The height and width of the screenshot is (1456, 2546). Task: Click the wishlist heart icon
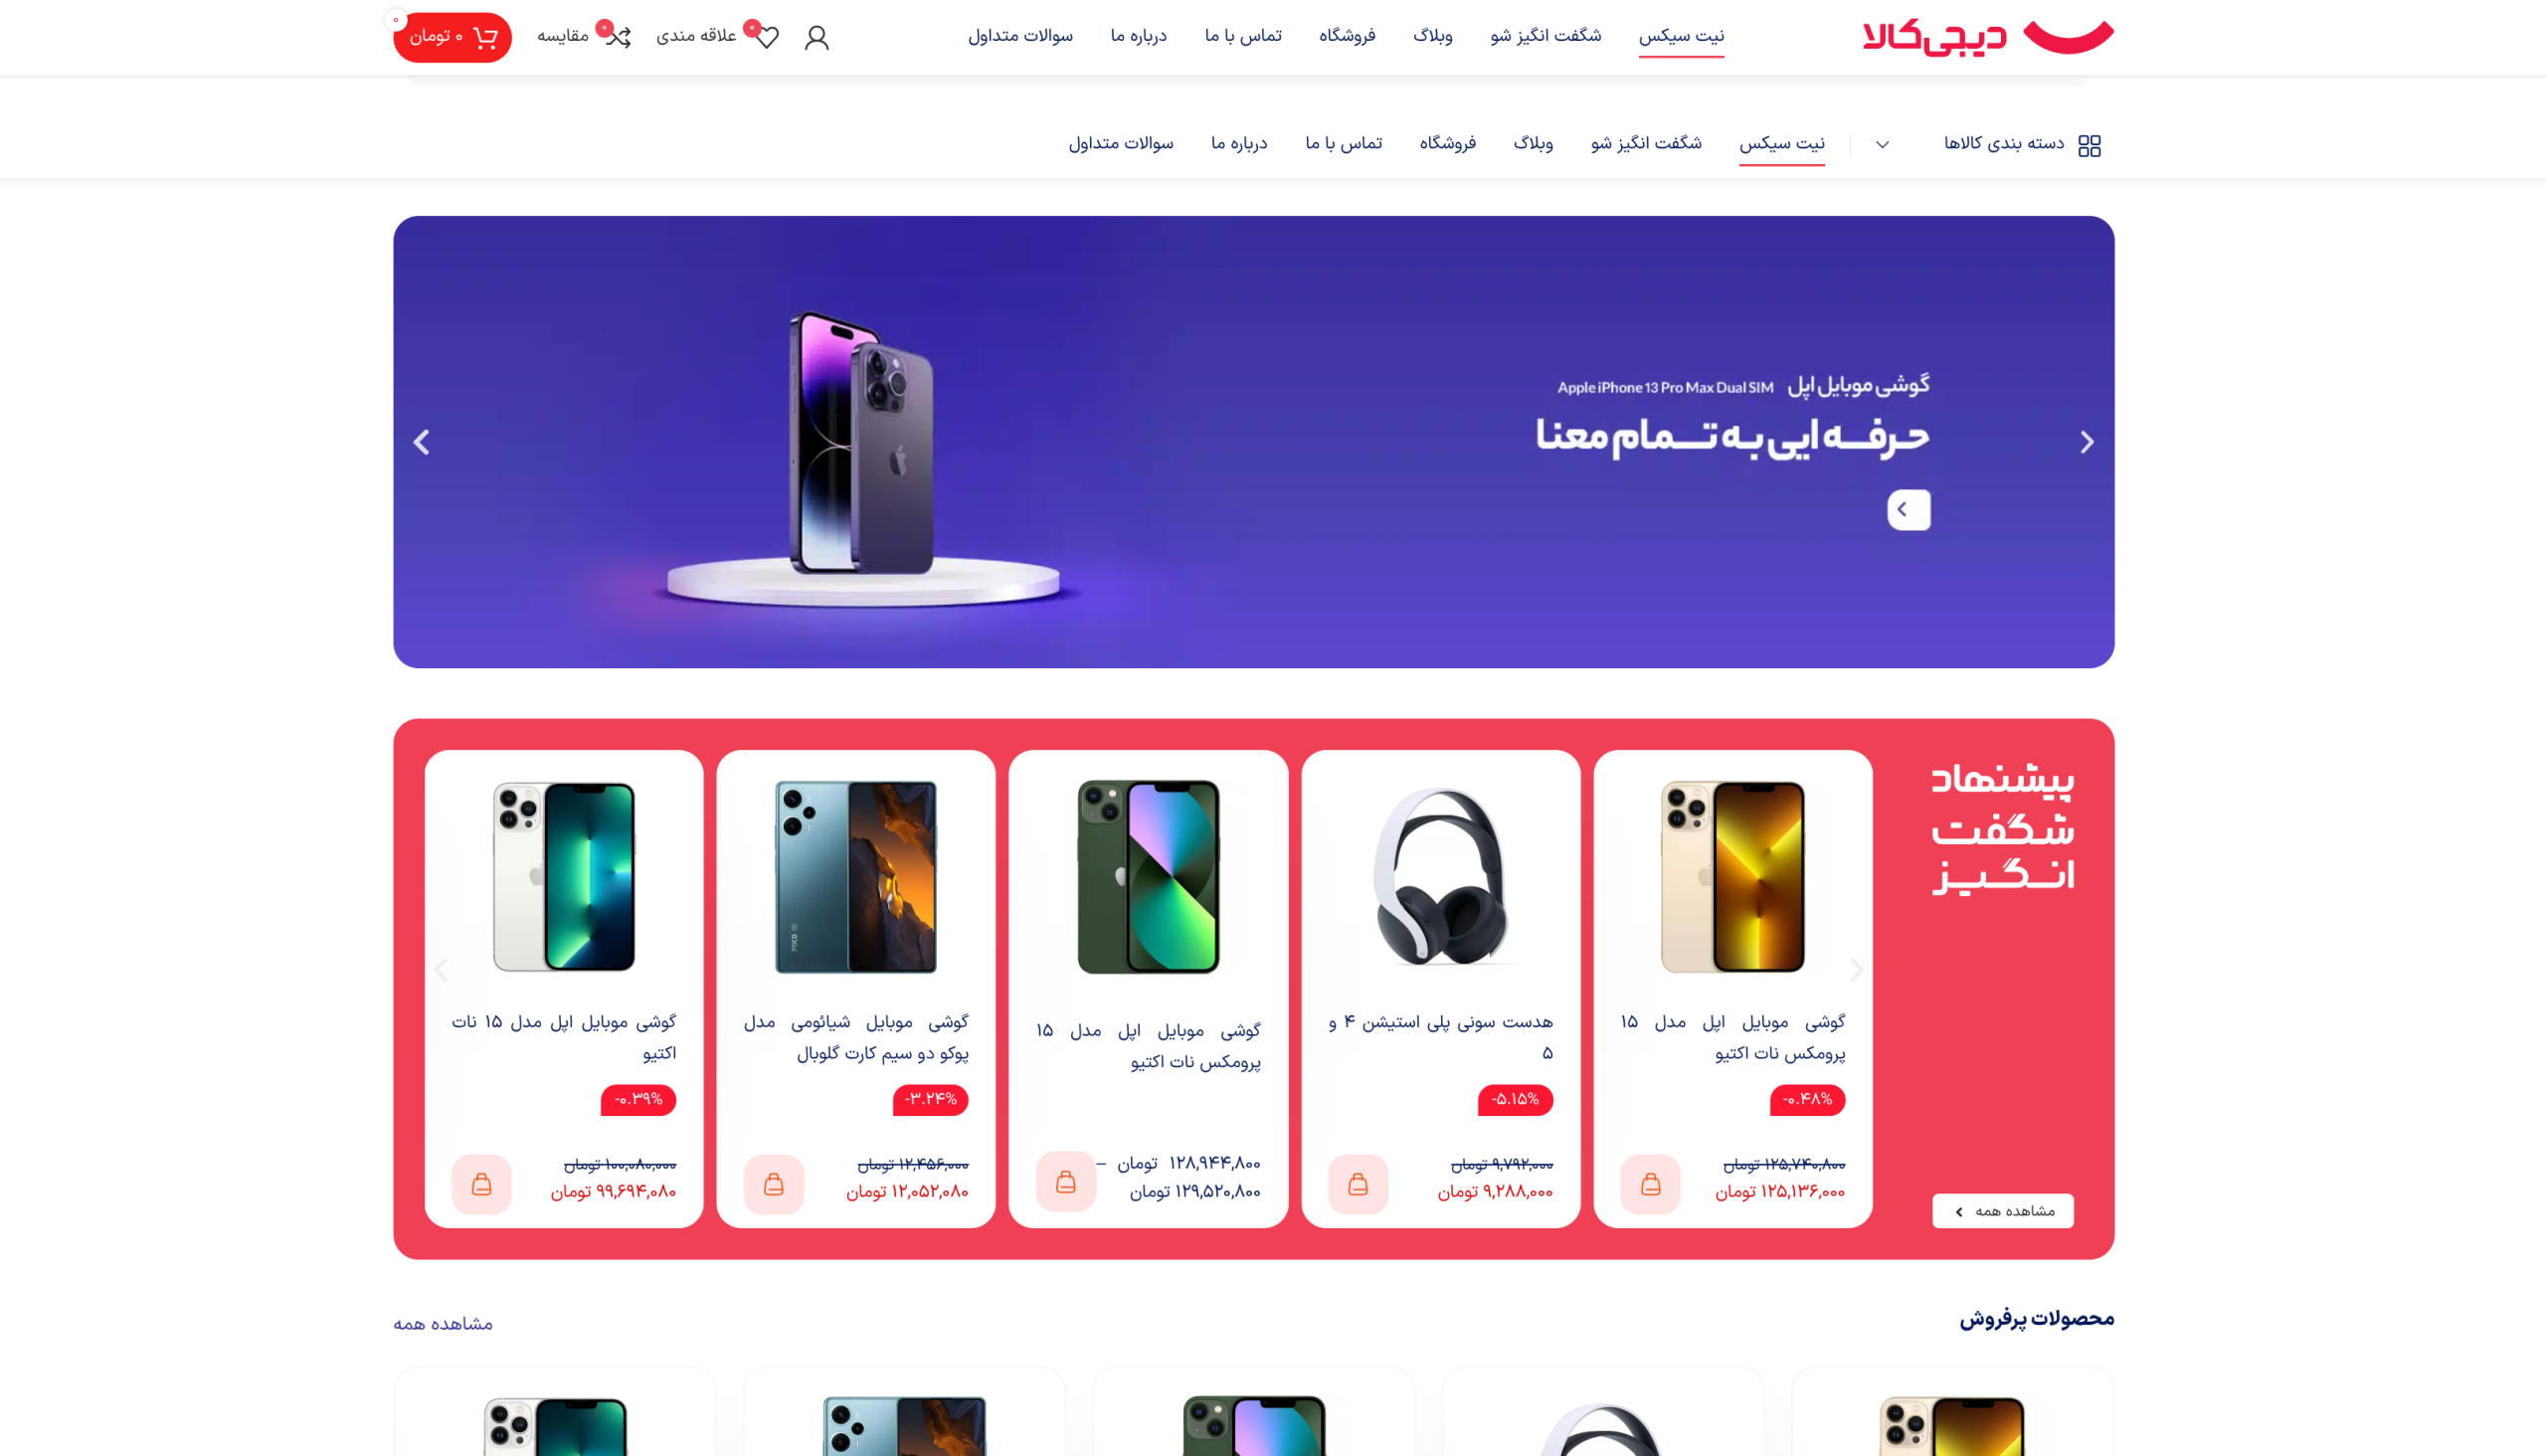click(767, 37)
